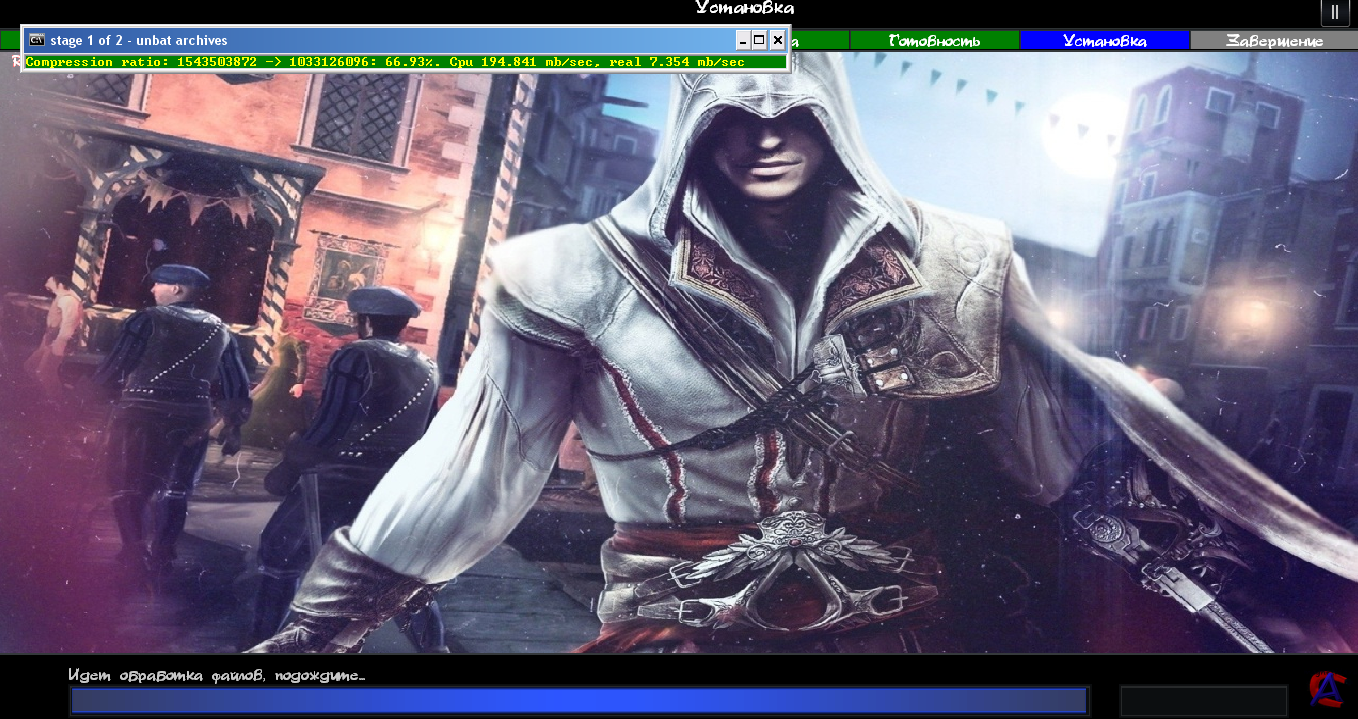The height and width of the screenshot is (719, 1358).
Task: Minimize the unbat archives console window
Action: (x=742, y=41)
